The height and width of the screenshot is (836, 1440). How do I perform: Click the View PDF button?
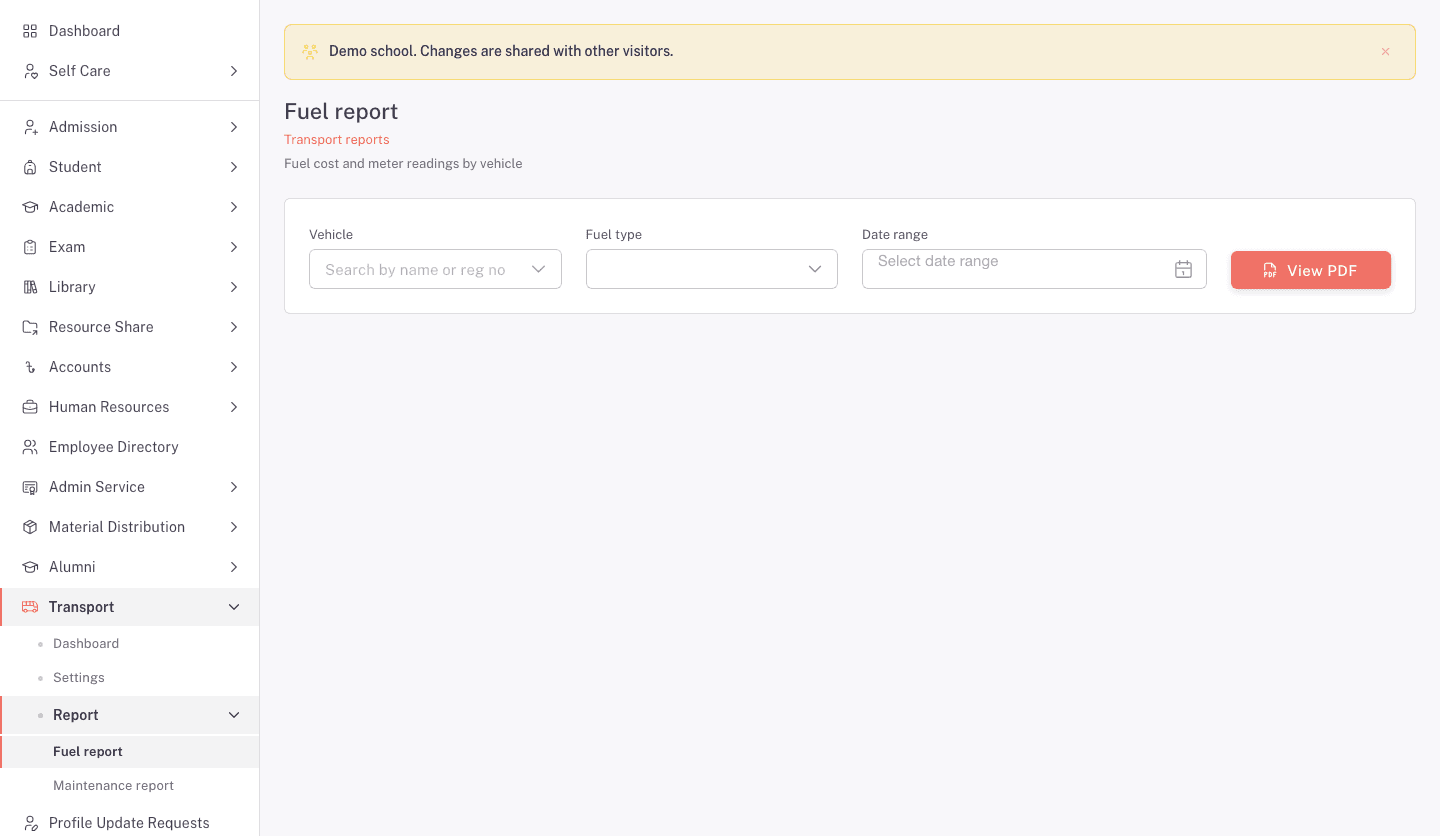click(1310, 270)
